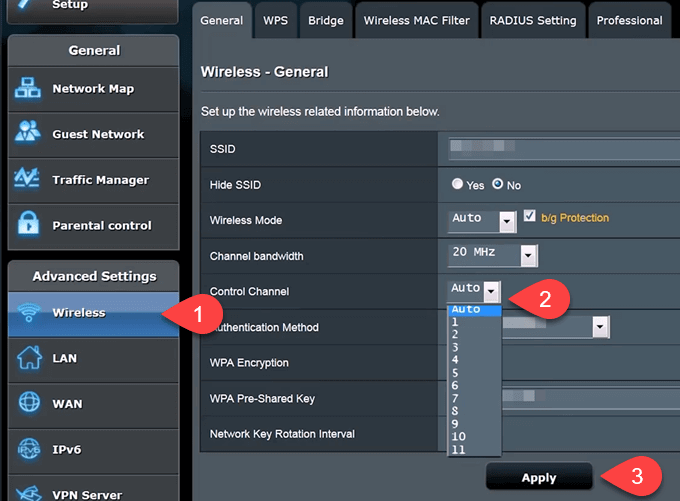Select No for Hide SSID
This screenshot has height=501, width=680.
coord(497,185)
